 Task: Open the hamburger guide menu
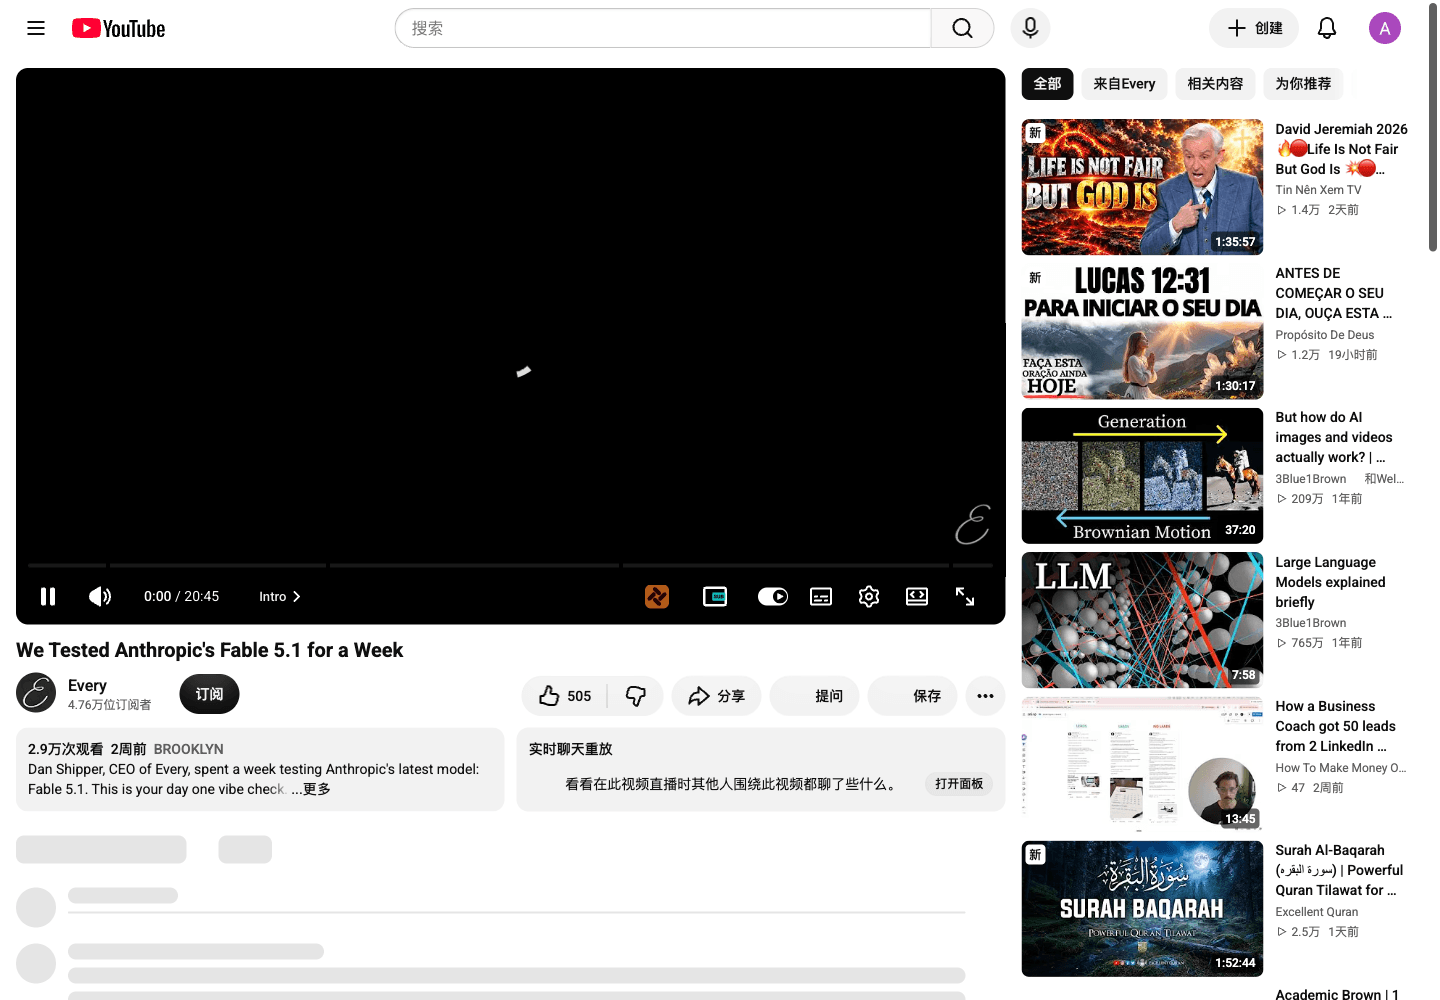tap(36, 28)
